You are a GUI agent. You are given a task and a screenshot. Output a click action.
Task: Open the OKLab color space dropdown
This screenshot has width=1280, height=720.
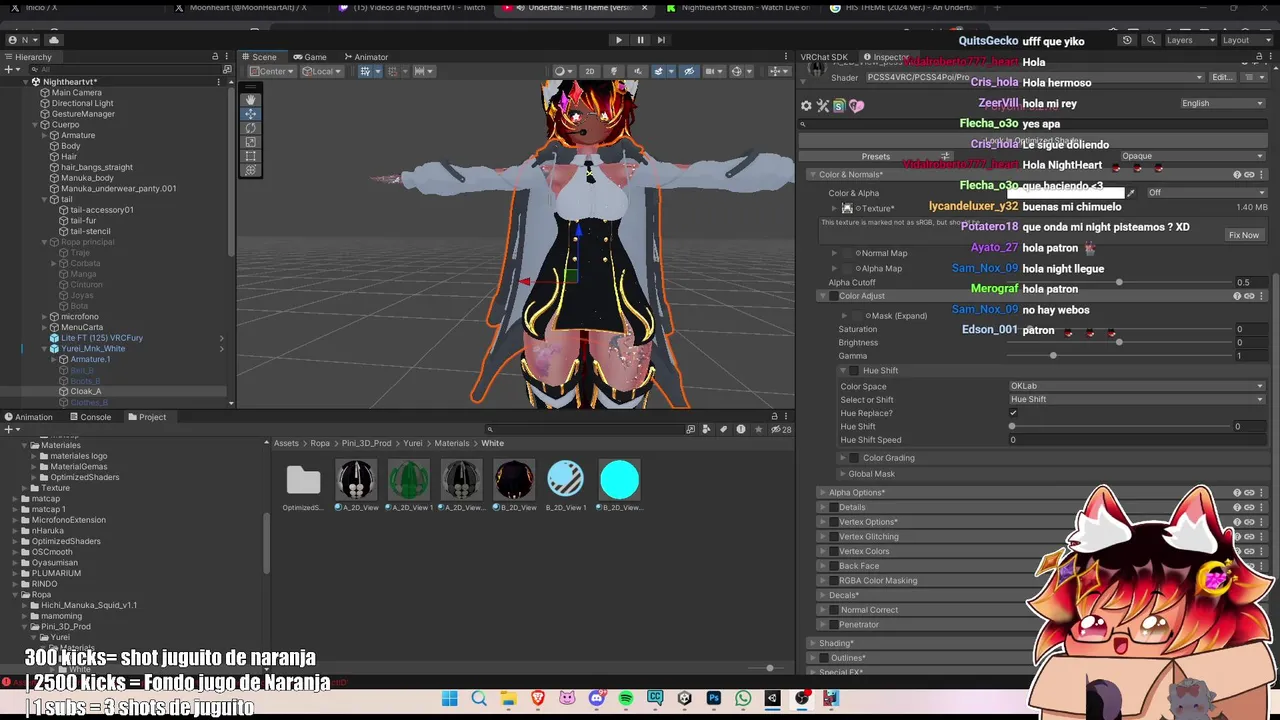point(1137,386)
